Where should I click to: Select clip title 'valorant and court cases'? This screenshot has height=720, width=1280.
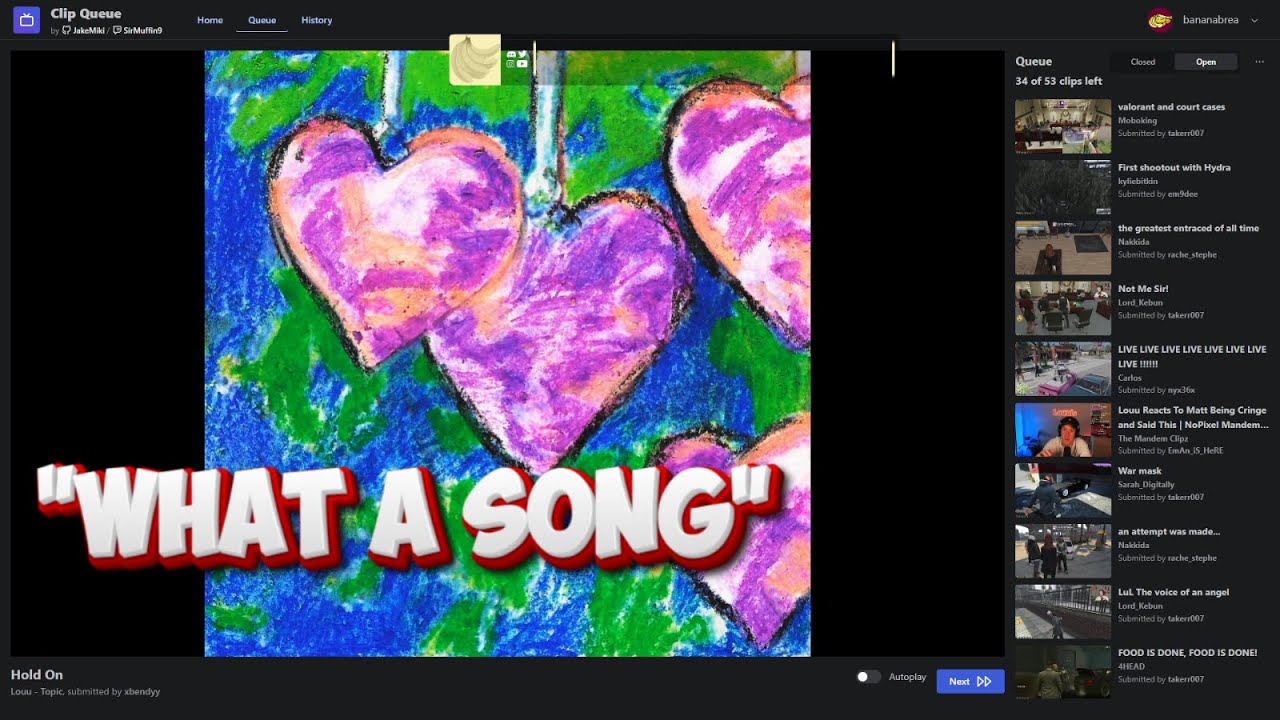pos(1171,107)
